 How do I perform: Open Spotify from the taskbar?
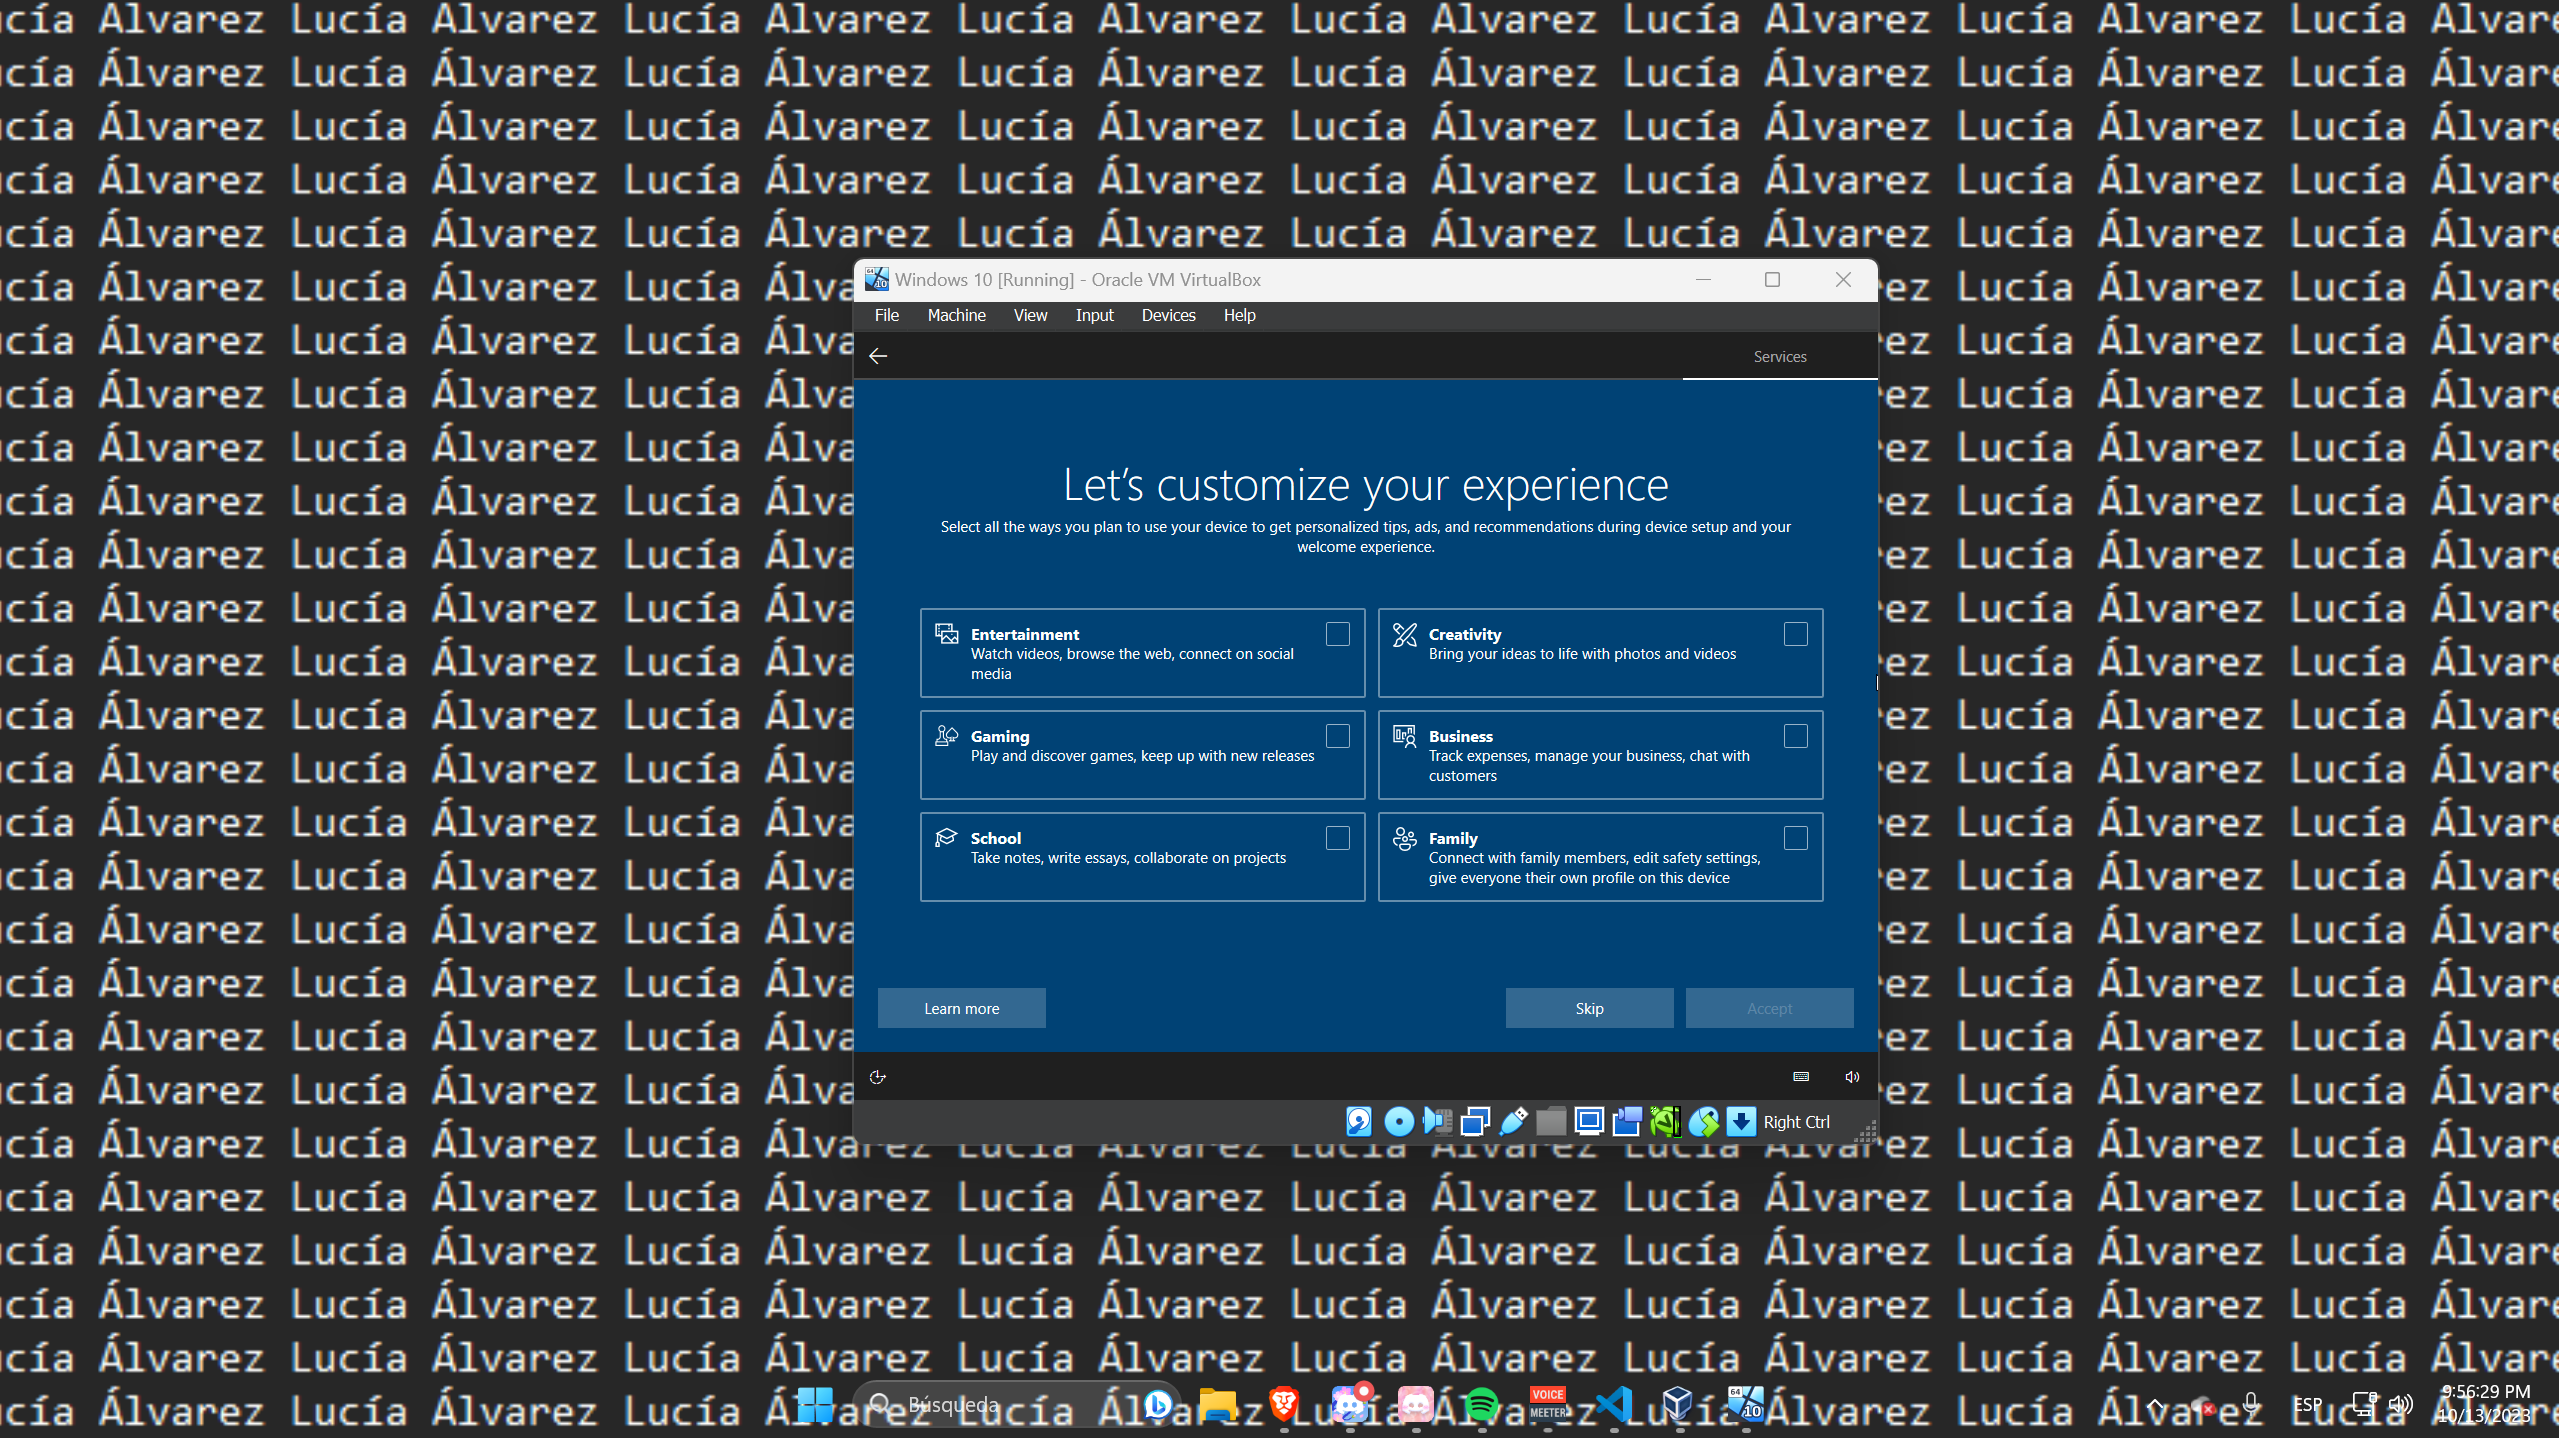coord(1483,1405)
